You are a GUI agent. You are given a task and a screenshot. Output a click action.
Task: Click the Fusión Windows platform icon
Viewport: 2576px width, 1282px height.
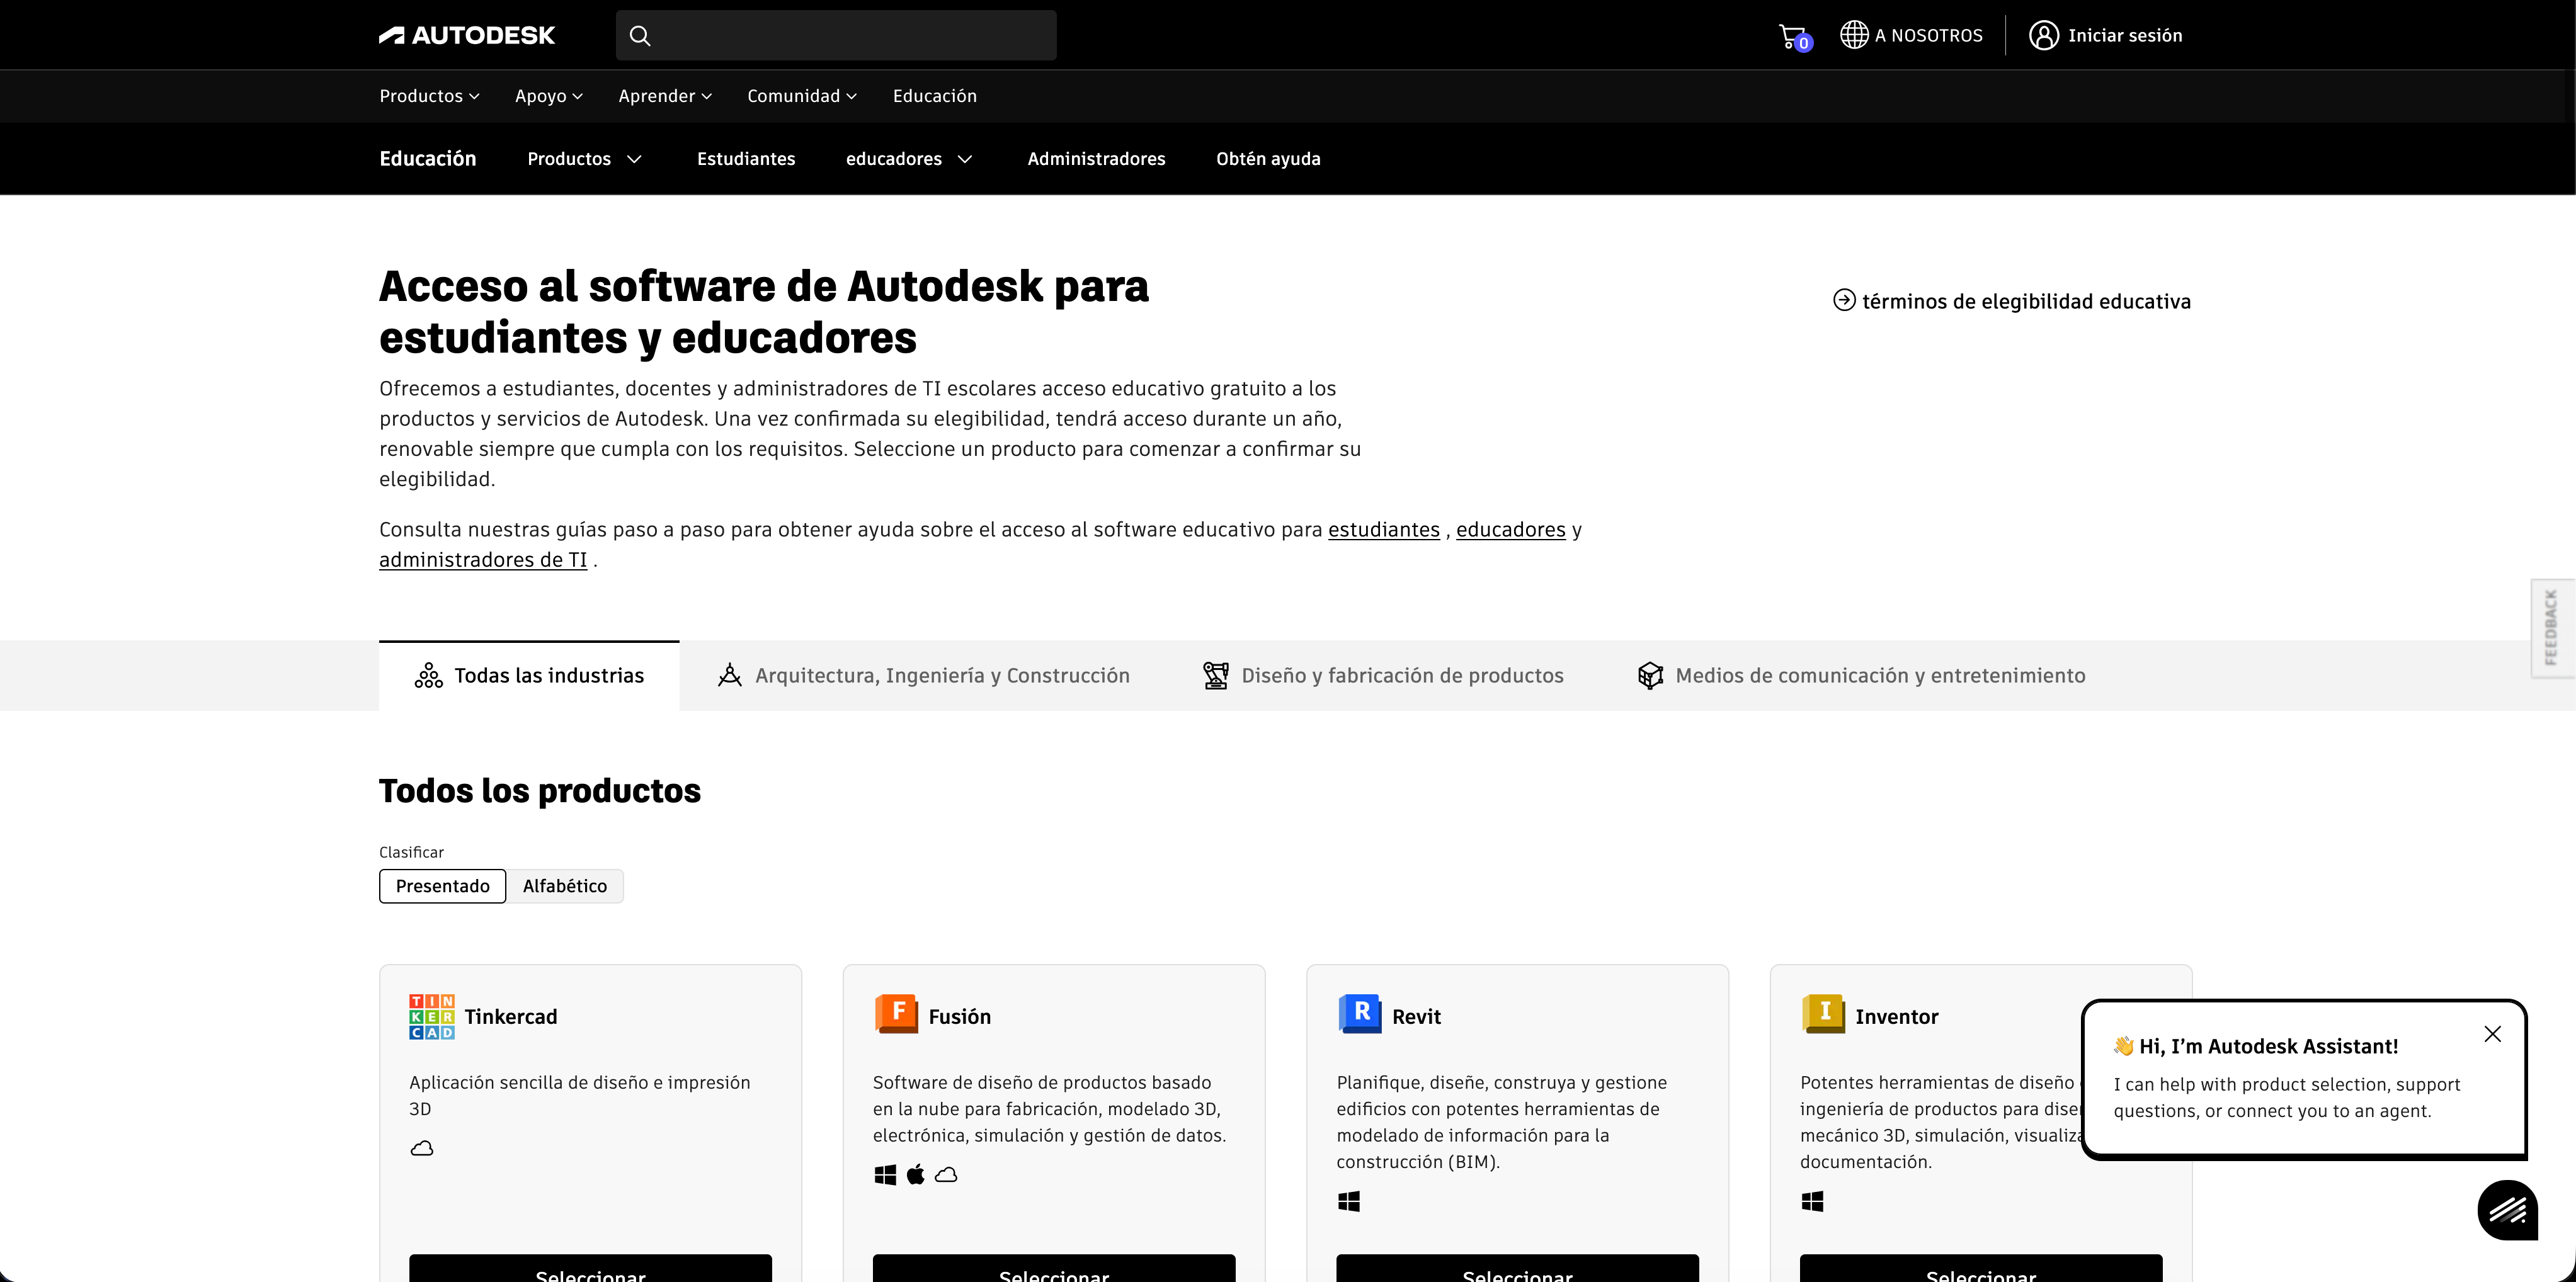tap(885, 1175)
